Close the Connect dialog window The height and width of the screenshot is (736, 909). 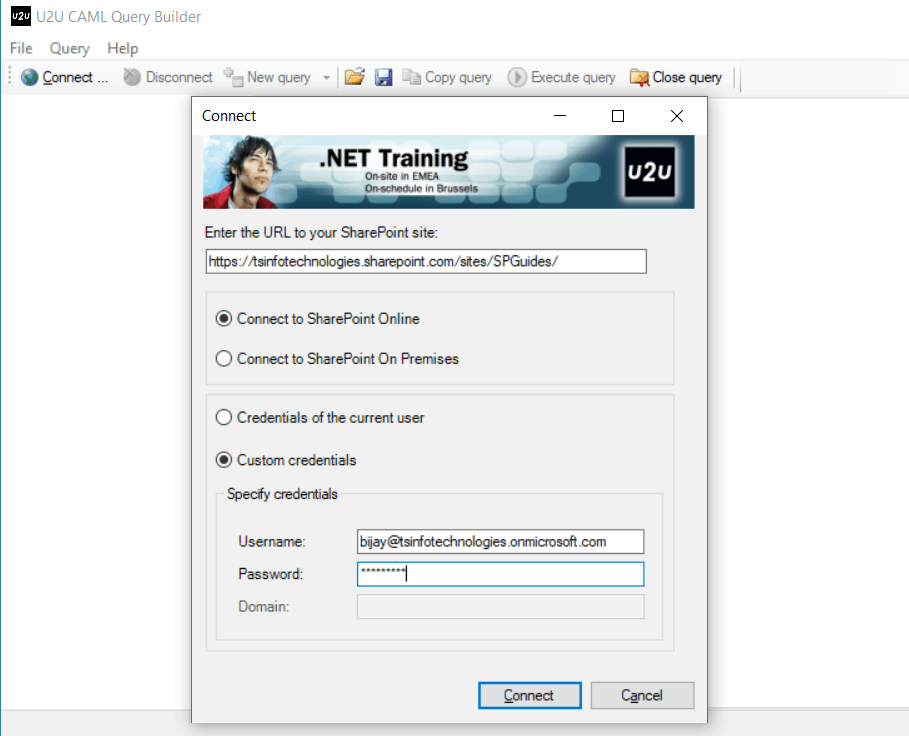(677, 116)
